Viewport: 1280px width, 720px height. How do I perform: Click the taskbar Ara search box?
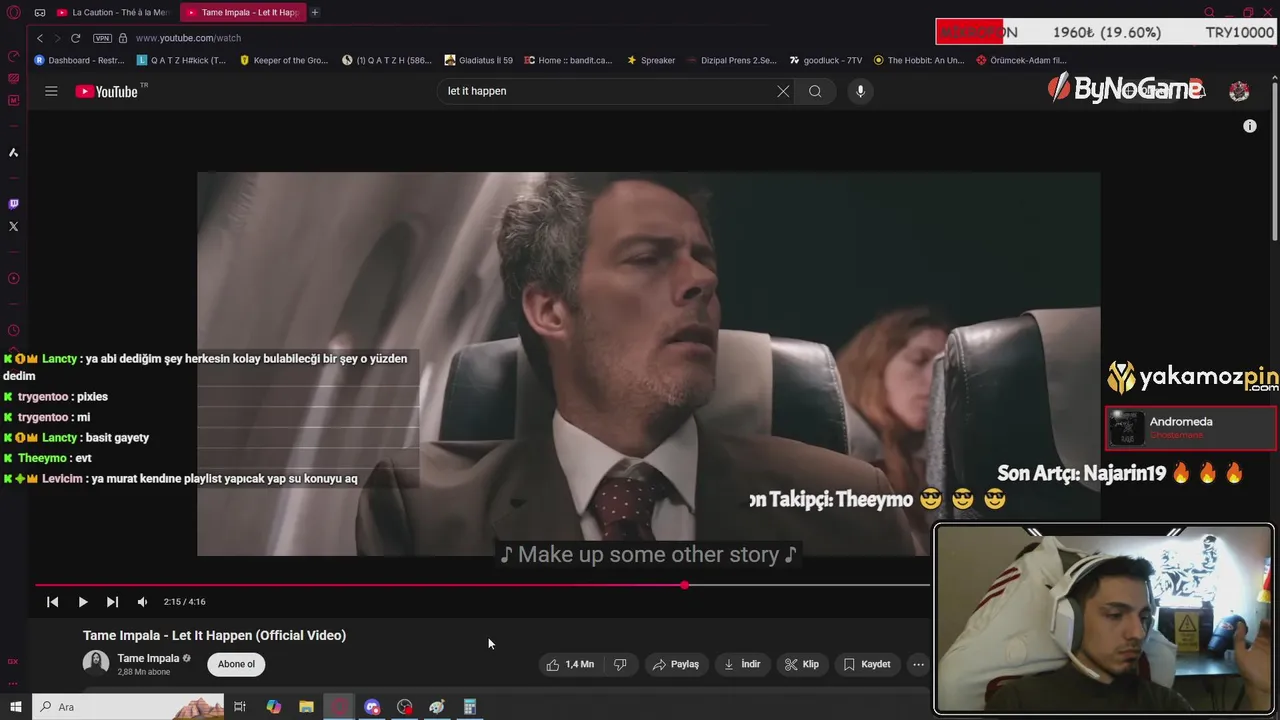click(128, 707)
